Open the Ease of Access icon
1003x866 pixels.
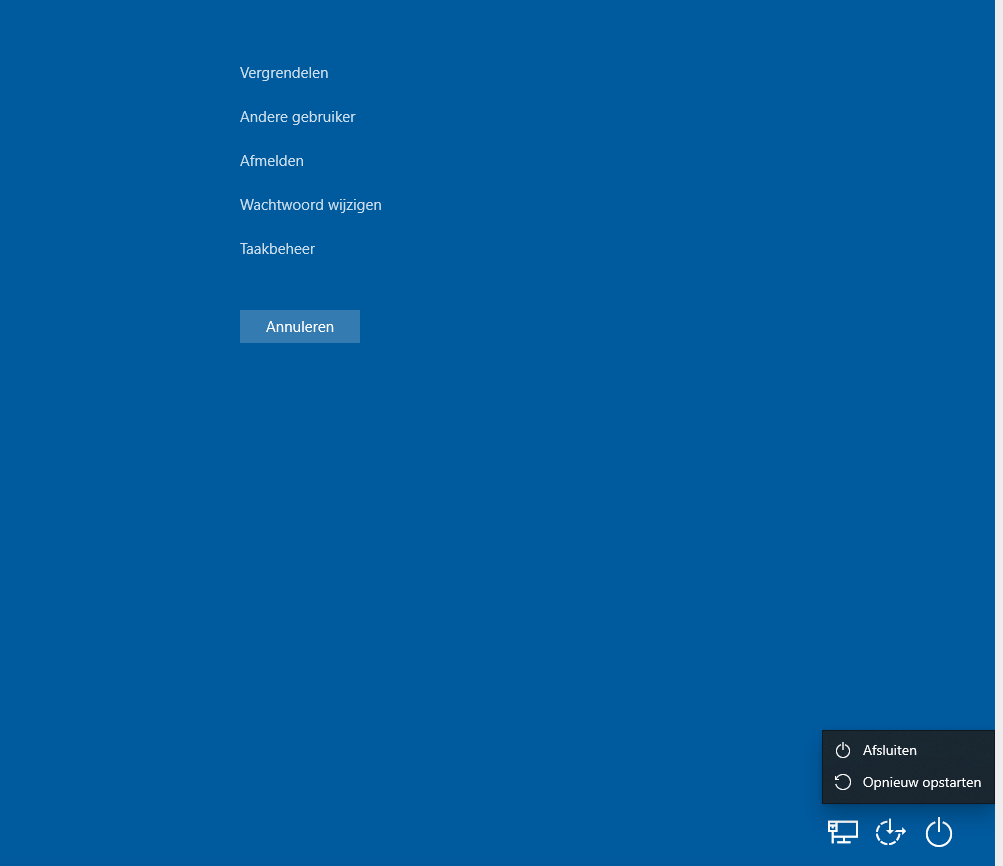[890, 832]
